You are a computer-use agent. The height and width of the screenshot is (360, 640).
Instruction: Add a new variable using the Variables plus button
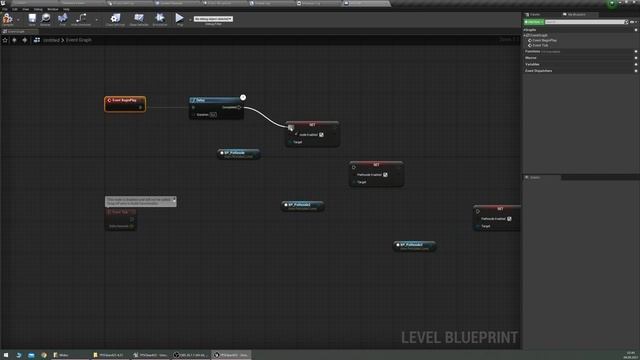click(636, 64)
